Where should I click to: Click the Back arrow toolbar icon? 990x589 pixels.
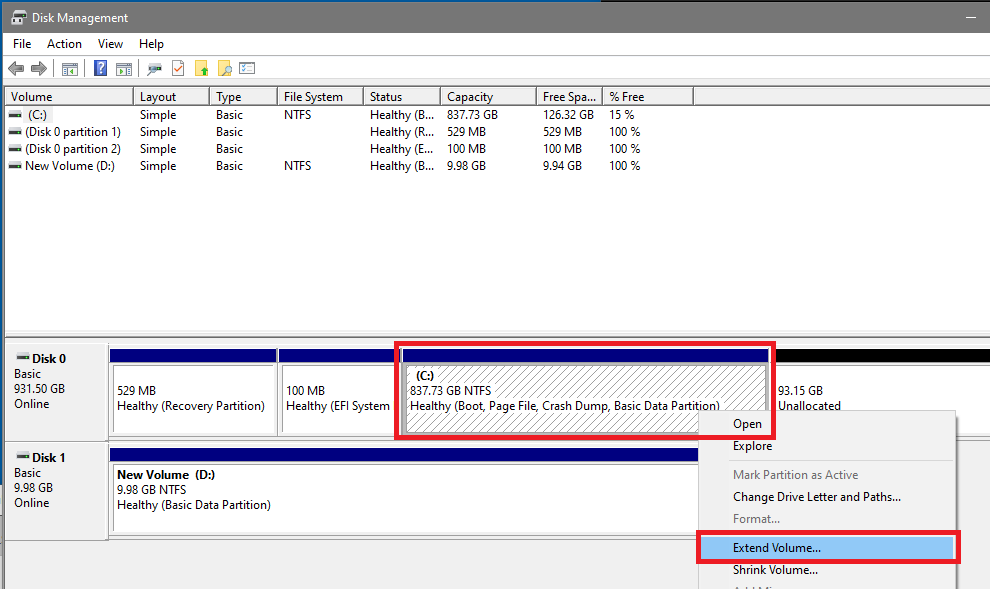(x=16, y=68)
